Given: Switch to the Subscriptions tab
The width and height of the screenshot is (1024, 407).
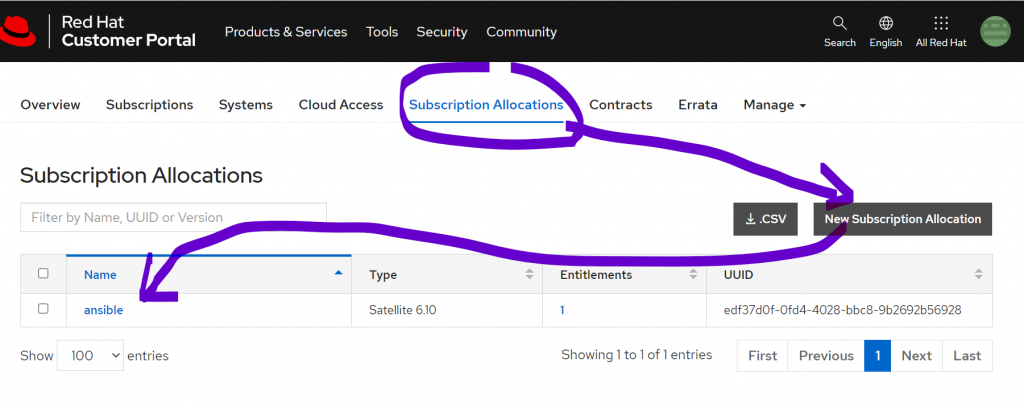Looking at the screenshot, I should [149, 105].
